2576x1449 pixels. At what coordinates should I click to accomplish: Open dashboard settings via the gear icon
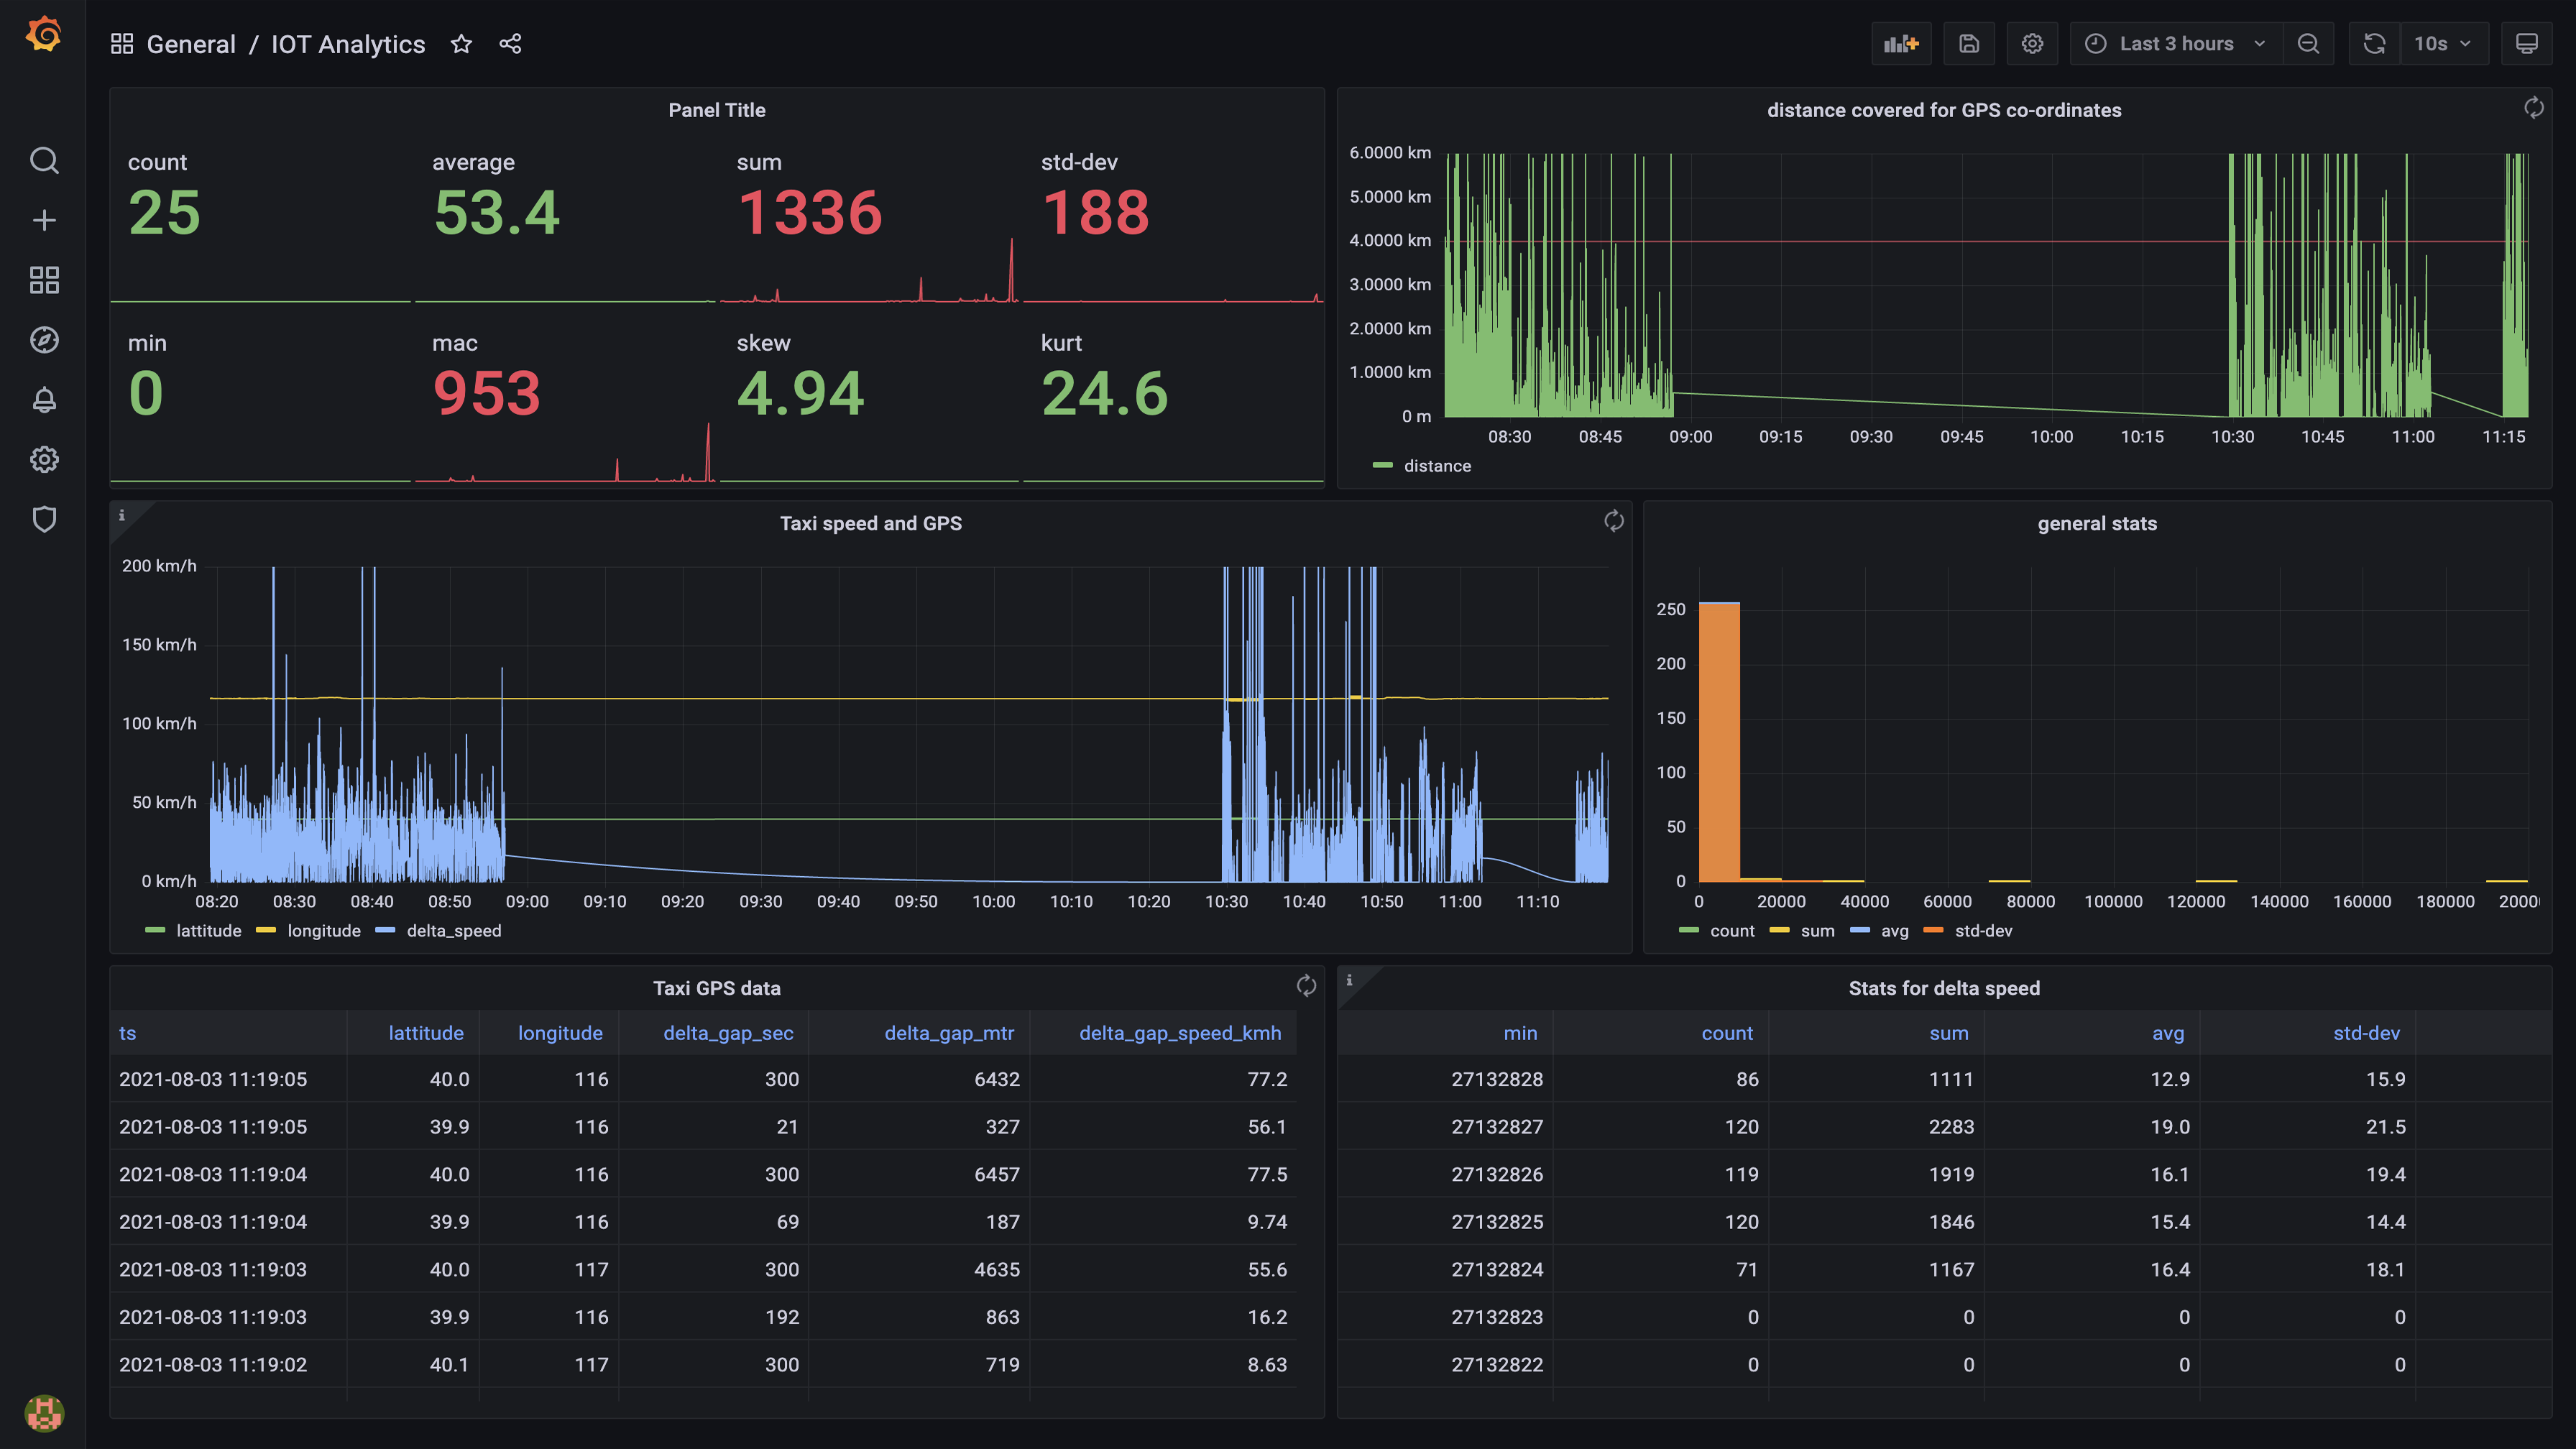coord(2032,43)
